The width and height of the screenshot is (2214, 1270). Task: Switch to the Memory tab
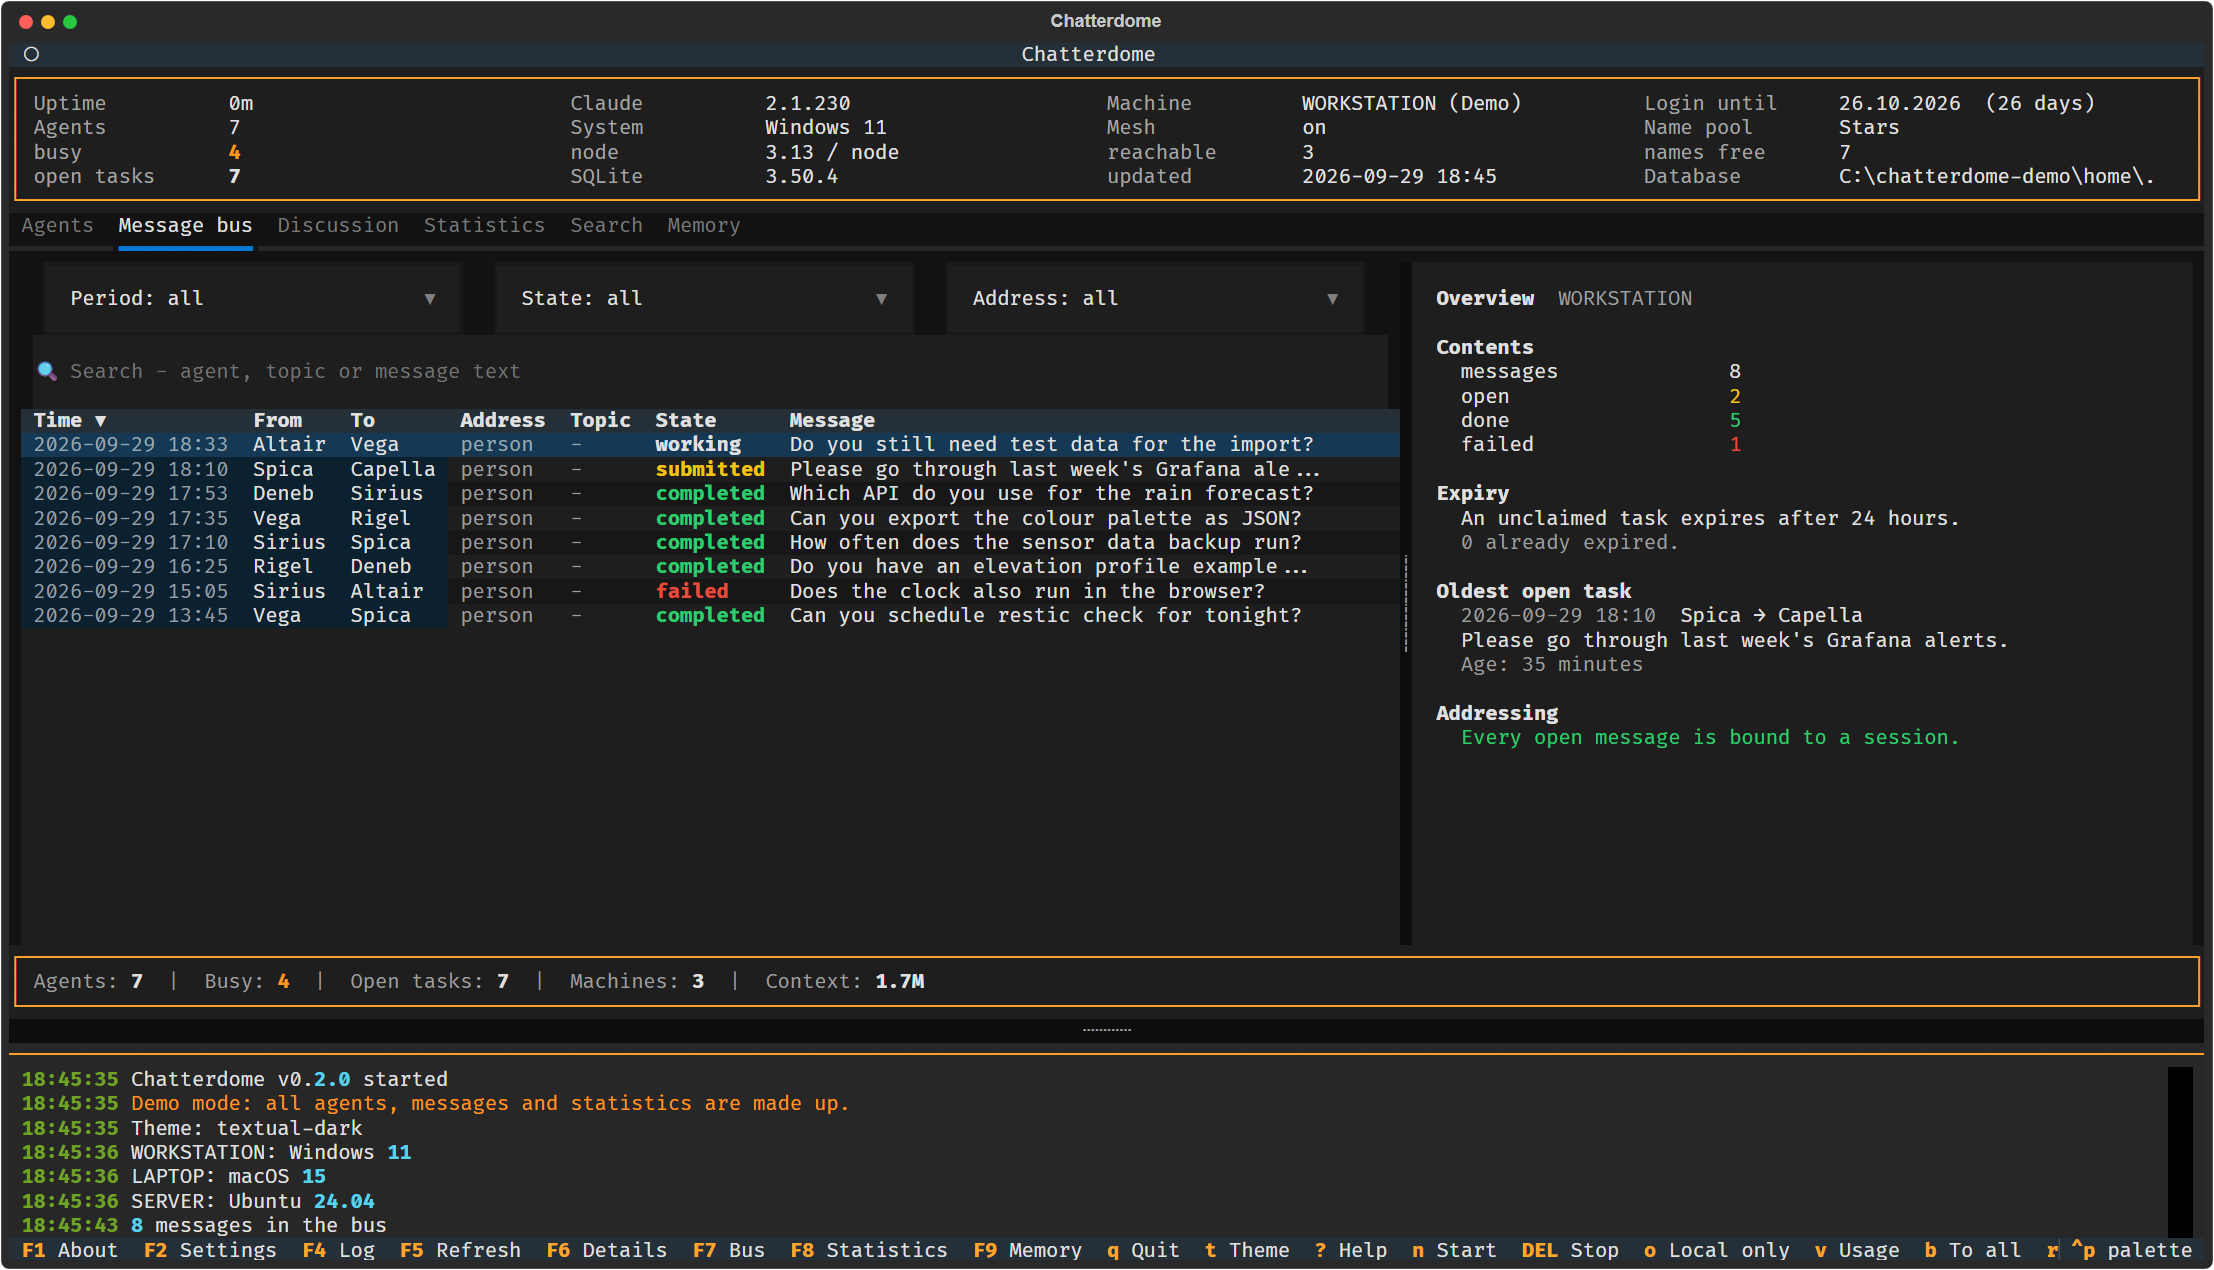tap(704, 225)
